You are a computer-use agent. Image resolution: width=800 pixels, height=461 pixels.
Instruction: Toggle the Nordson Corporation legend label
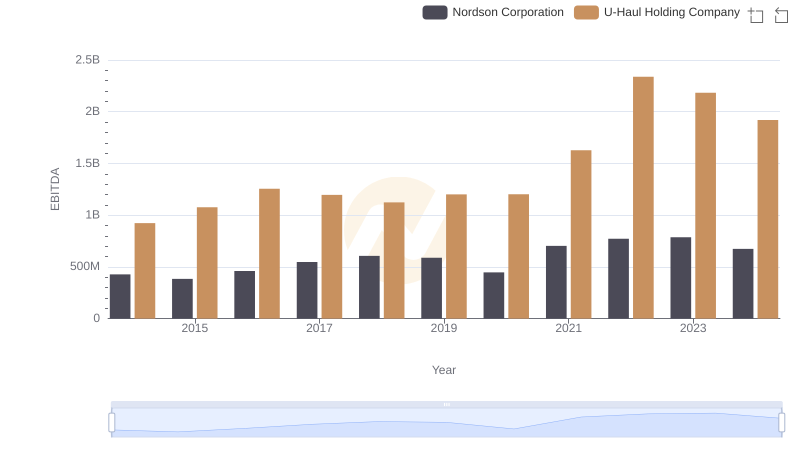pyautogui.click(x=508, y=12)
